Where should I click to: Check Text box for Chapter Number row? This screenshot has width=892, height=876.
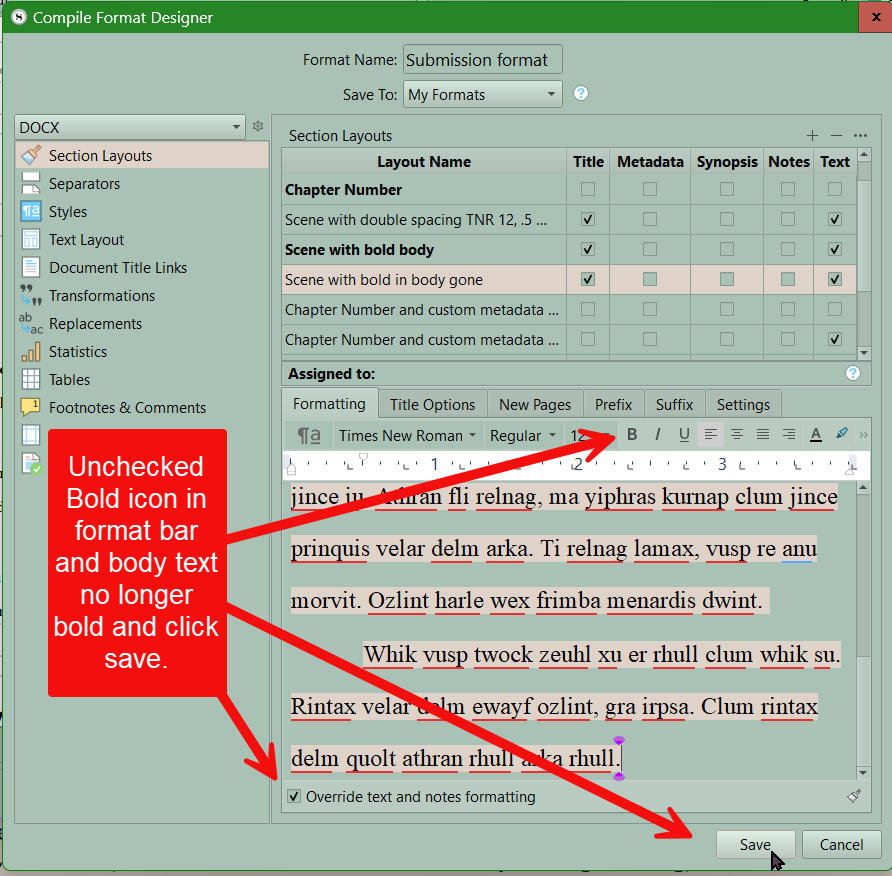(834, 189)
